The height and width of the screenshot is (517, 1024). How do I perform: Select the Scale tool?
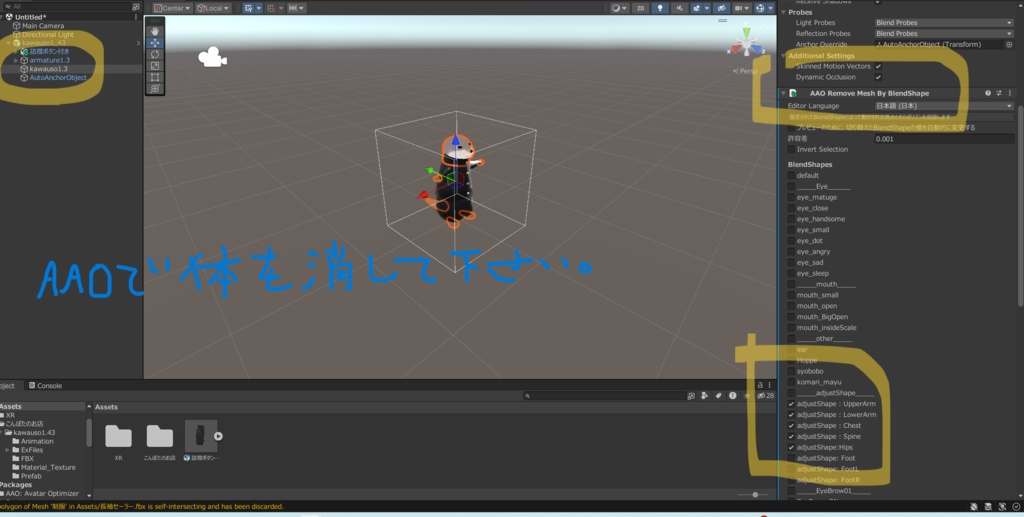click(x=155, y=66)
